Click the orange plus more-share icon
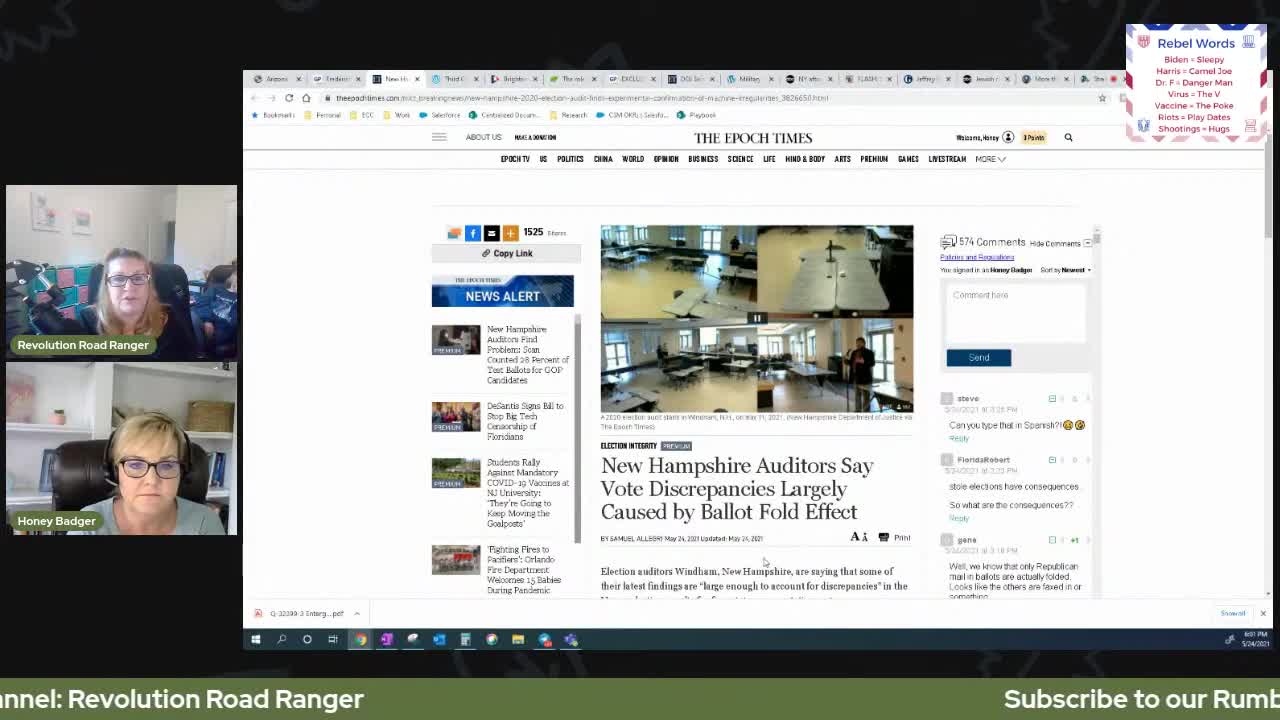This screenshot has height=720, width=1280. 510,233
